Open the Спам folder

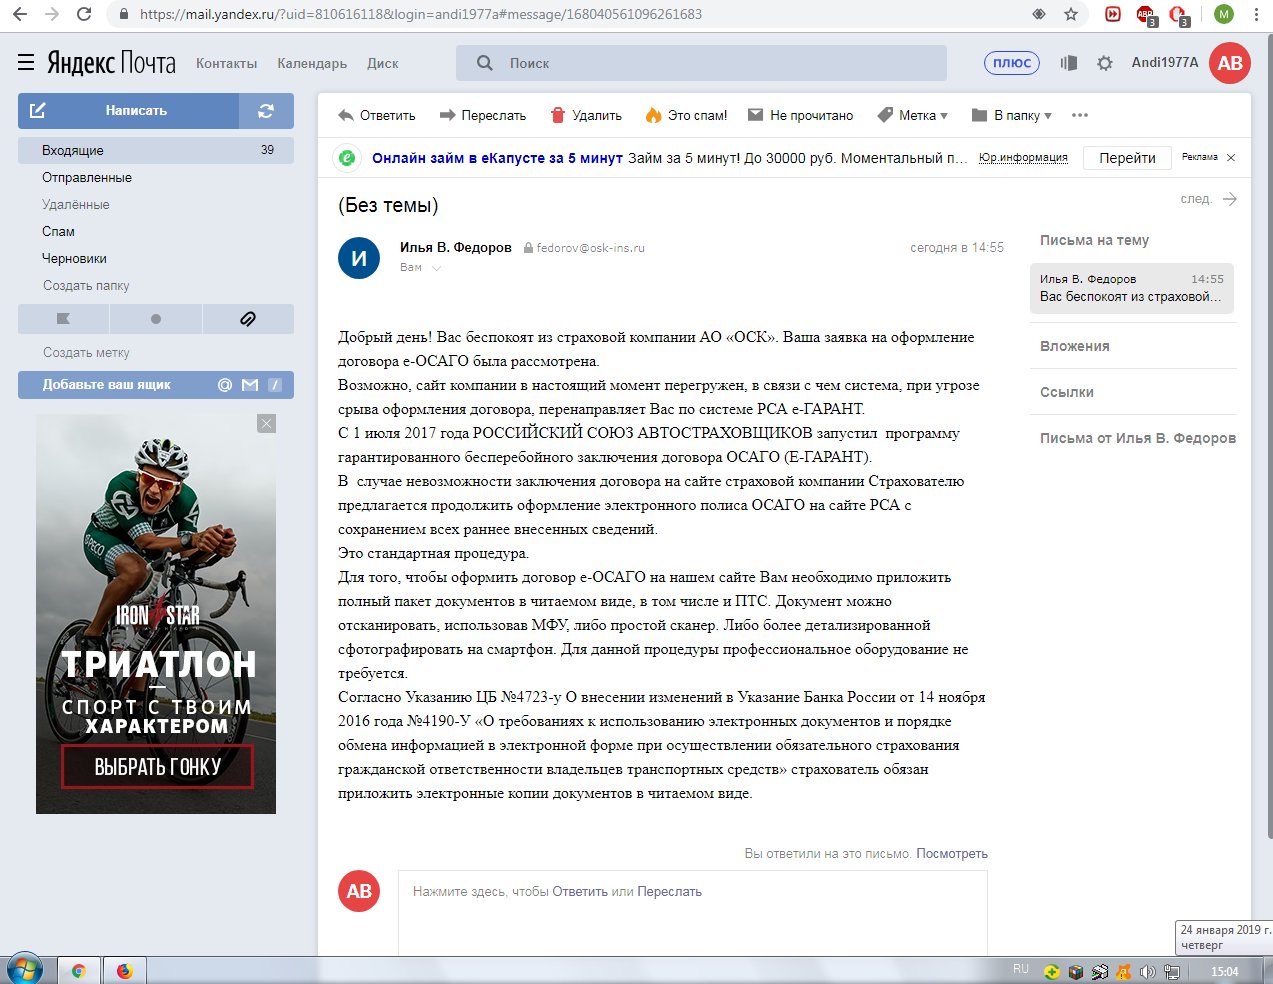coord(58,231)
